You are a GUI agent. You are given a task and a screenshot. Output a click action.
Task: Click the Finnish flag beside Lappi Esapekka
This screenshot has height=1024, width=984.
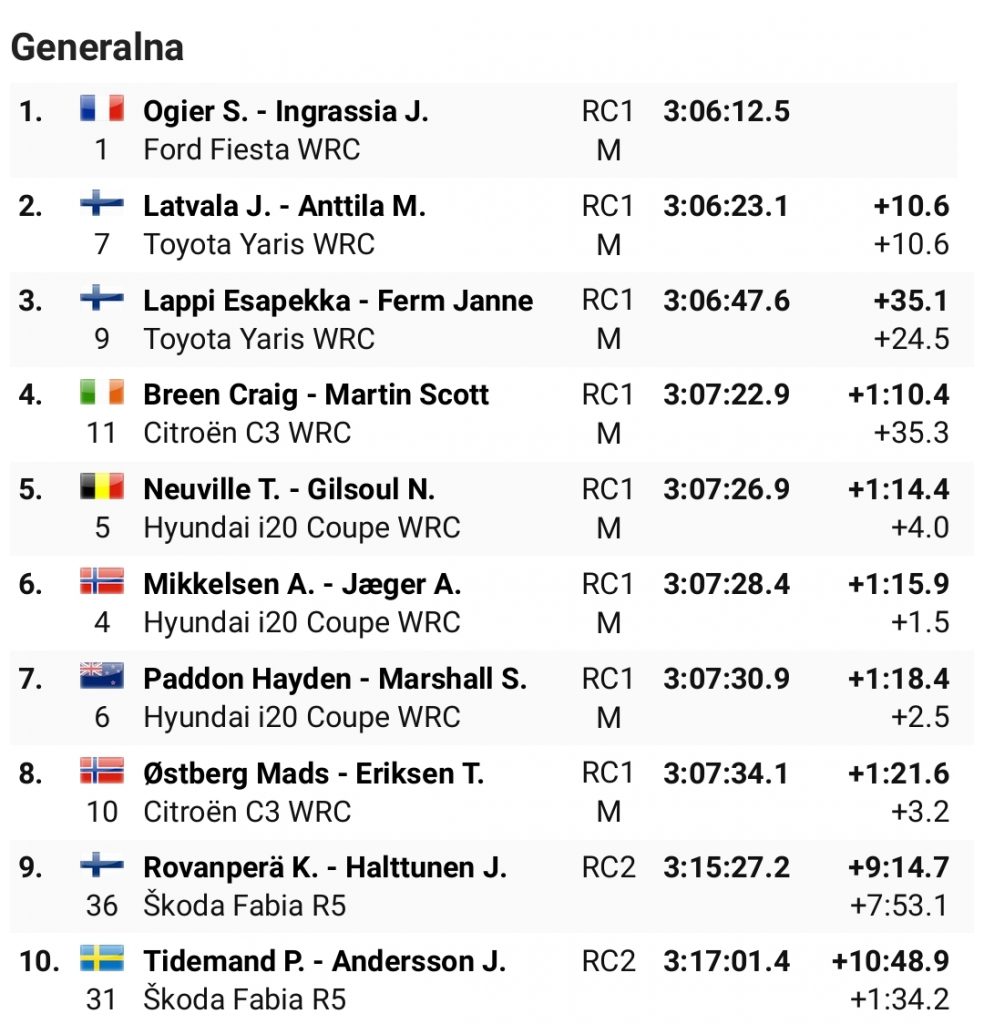(102, 297)
